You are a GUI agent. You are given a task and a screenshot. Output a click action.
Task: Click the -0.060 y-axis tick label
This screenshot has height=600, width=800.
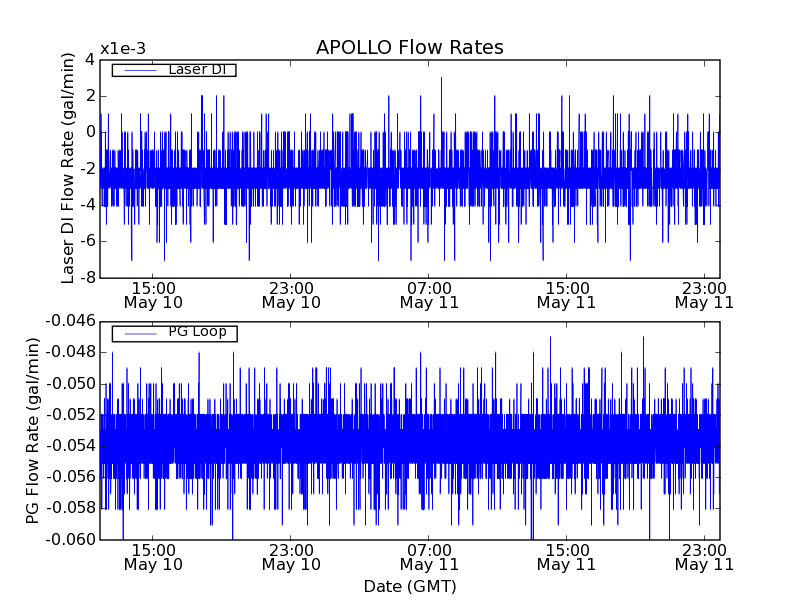(70, 540)
